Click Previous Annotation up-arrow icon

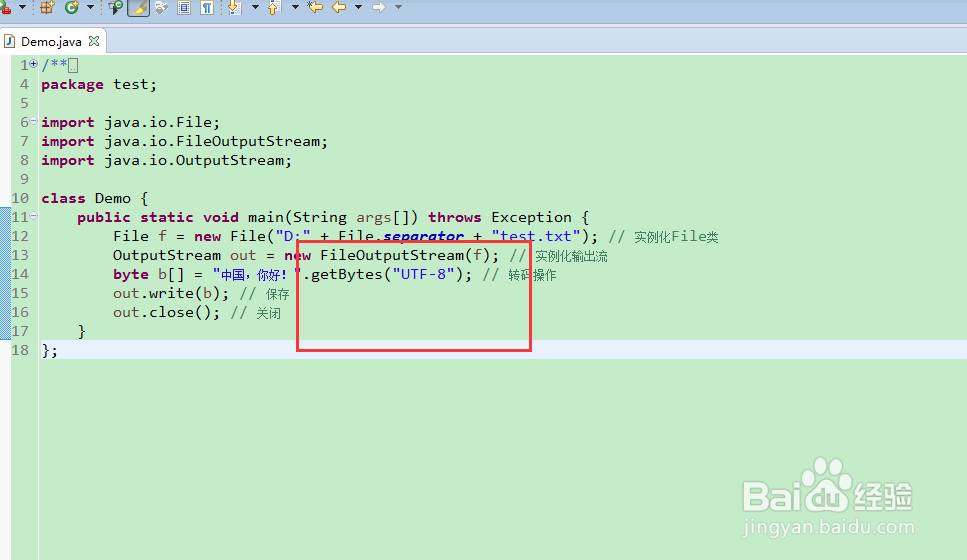pos(274,7)
